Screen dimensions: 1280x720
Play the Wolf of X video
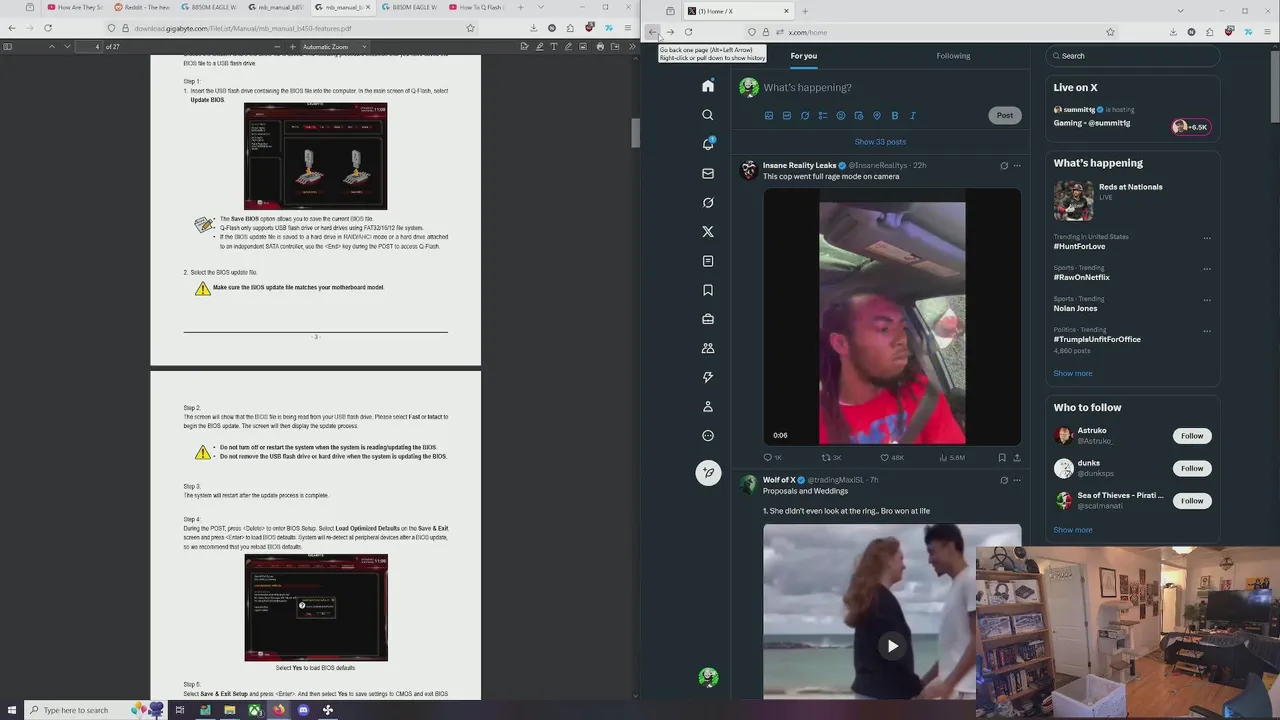(x=892, y=646)
